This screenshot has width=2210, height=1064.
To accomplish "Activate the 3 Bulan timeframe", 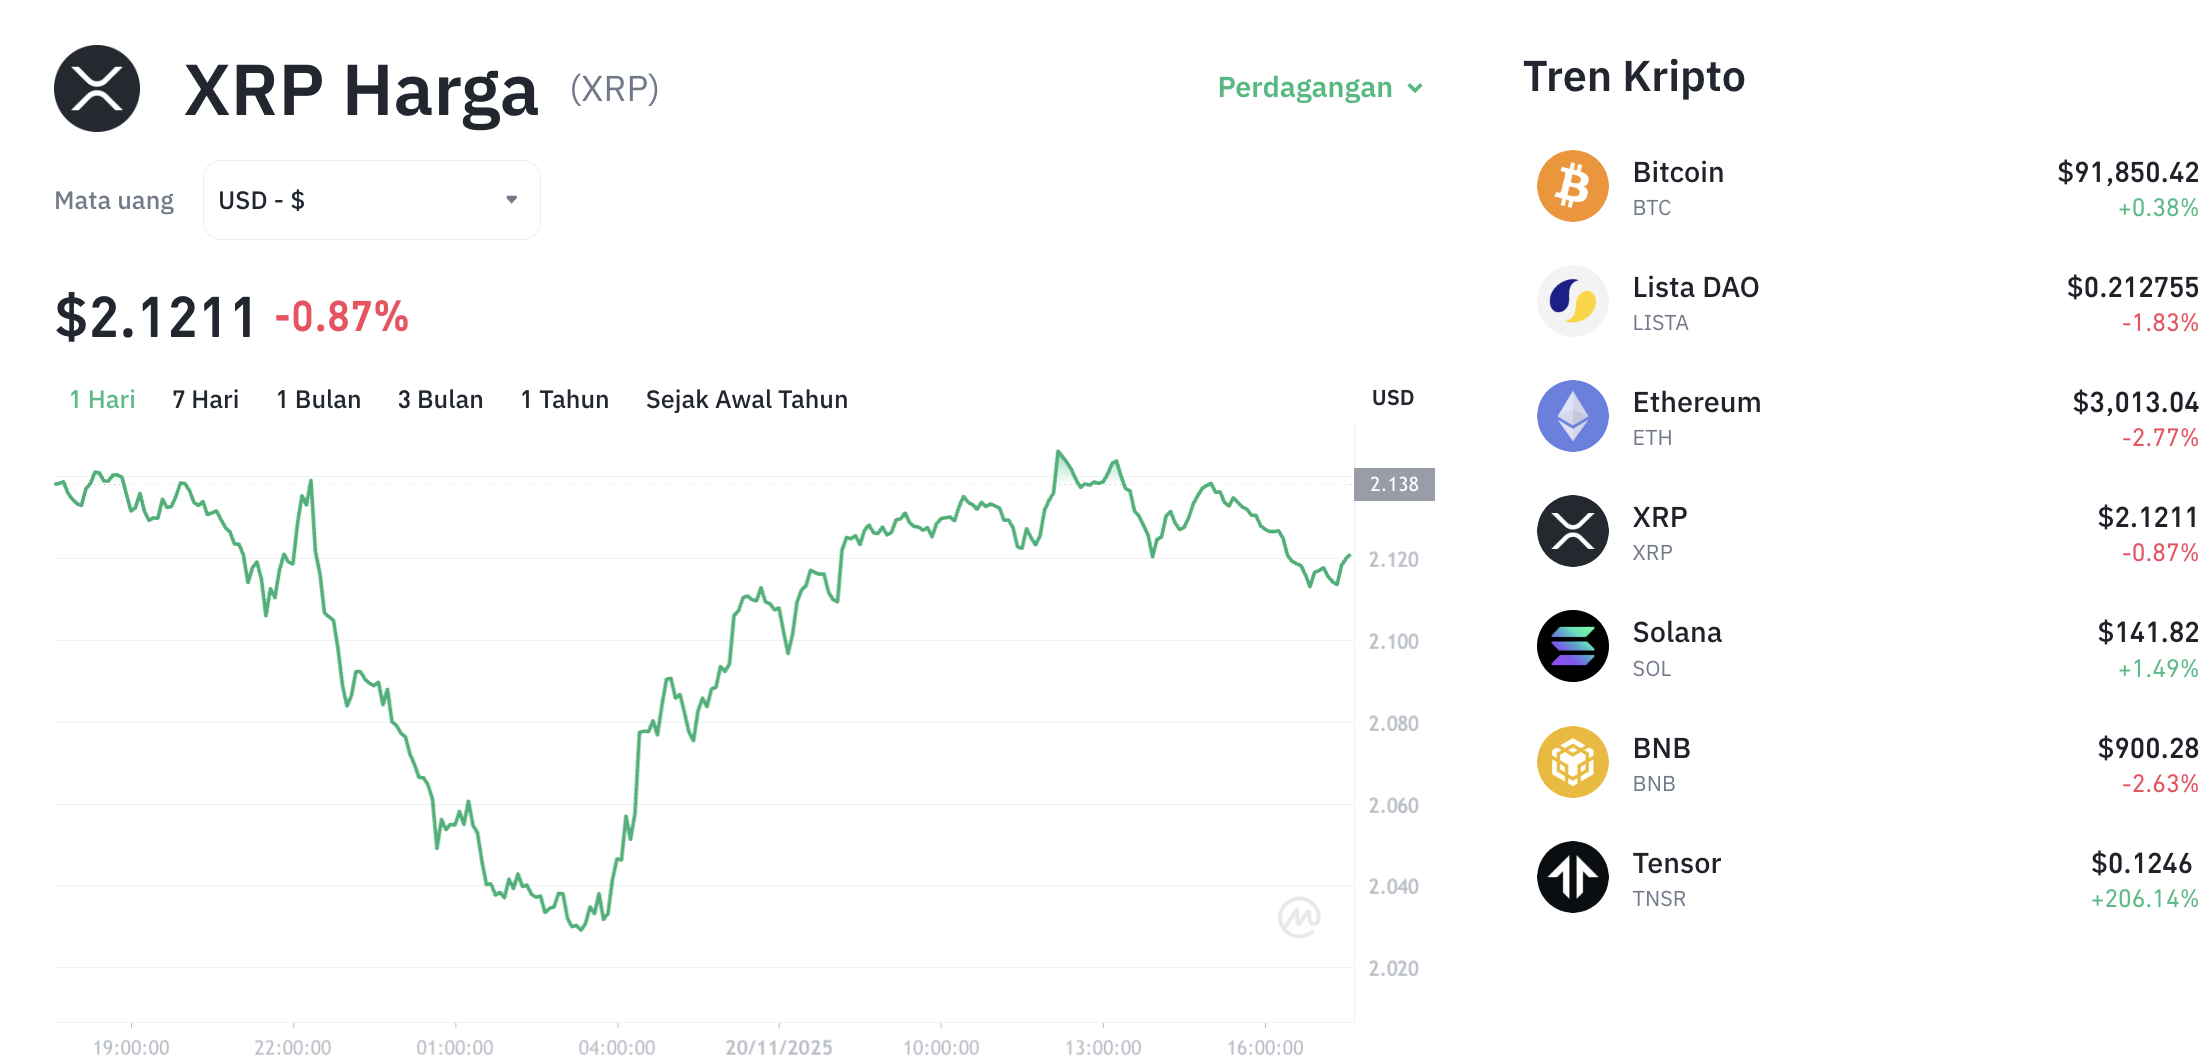I will pyautogui.click(x=440, y=399).
